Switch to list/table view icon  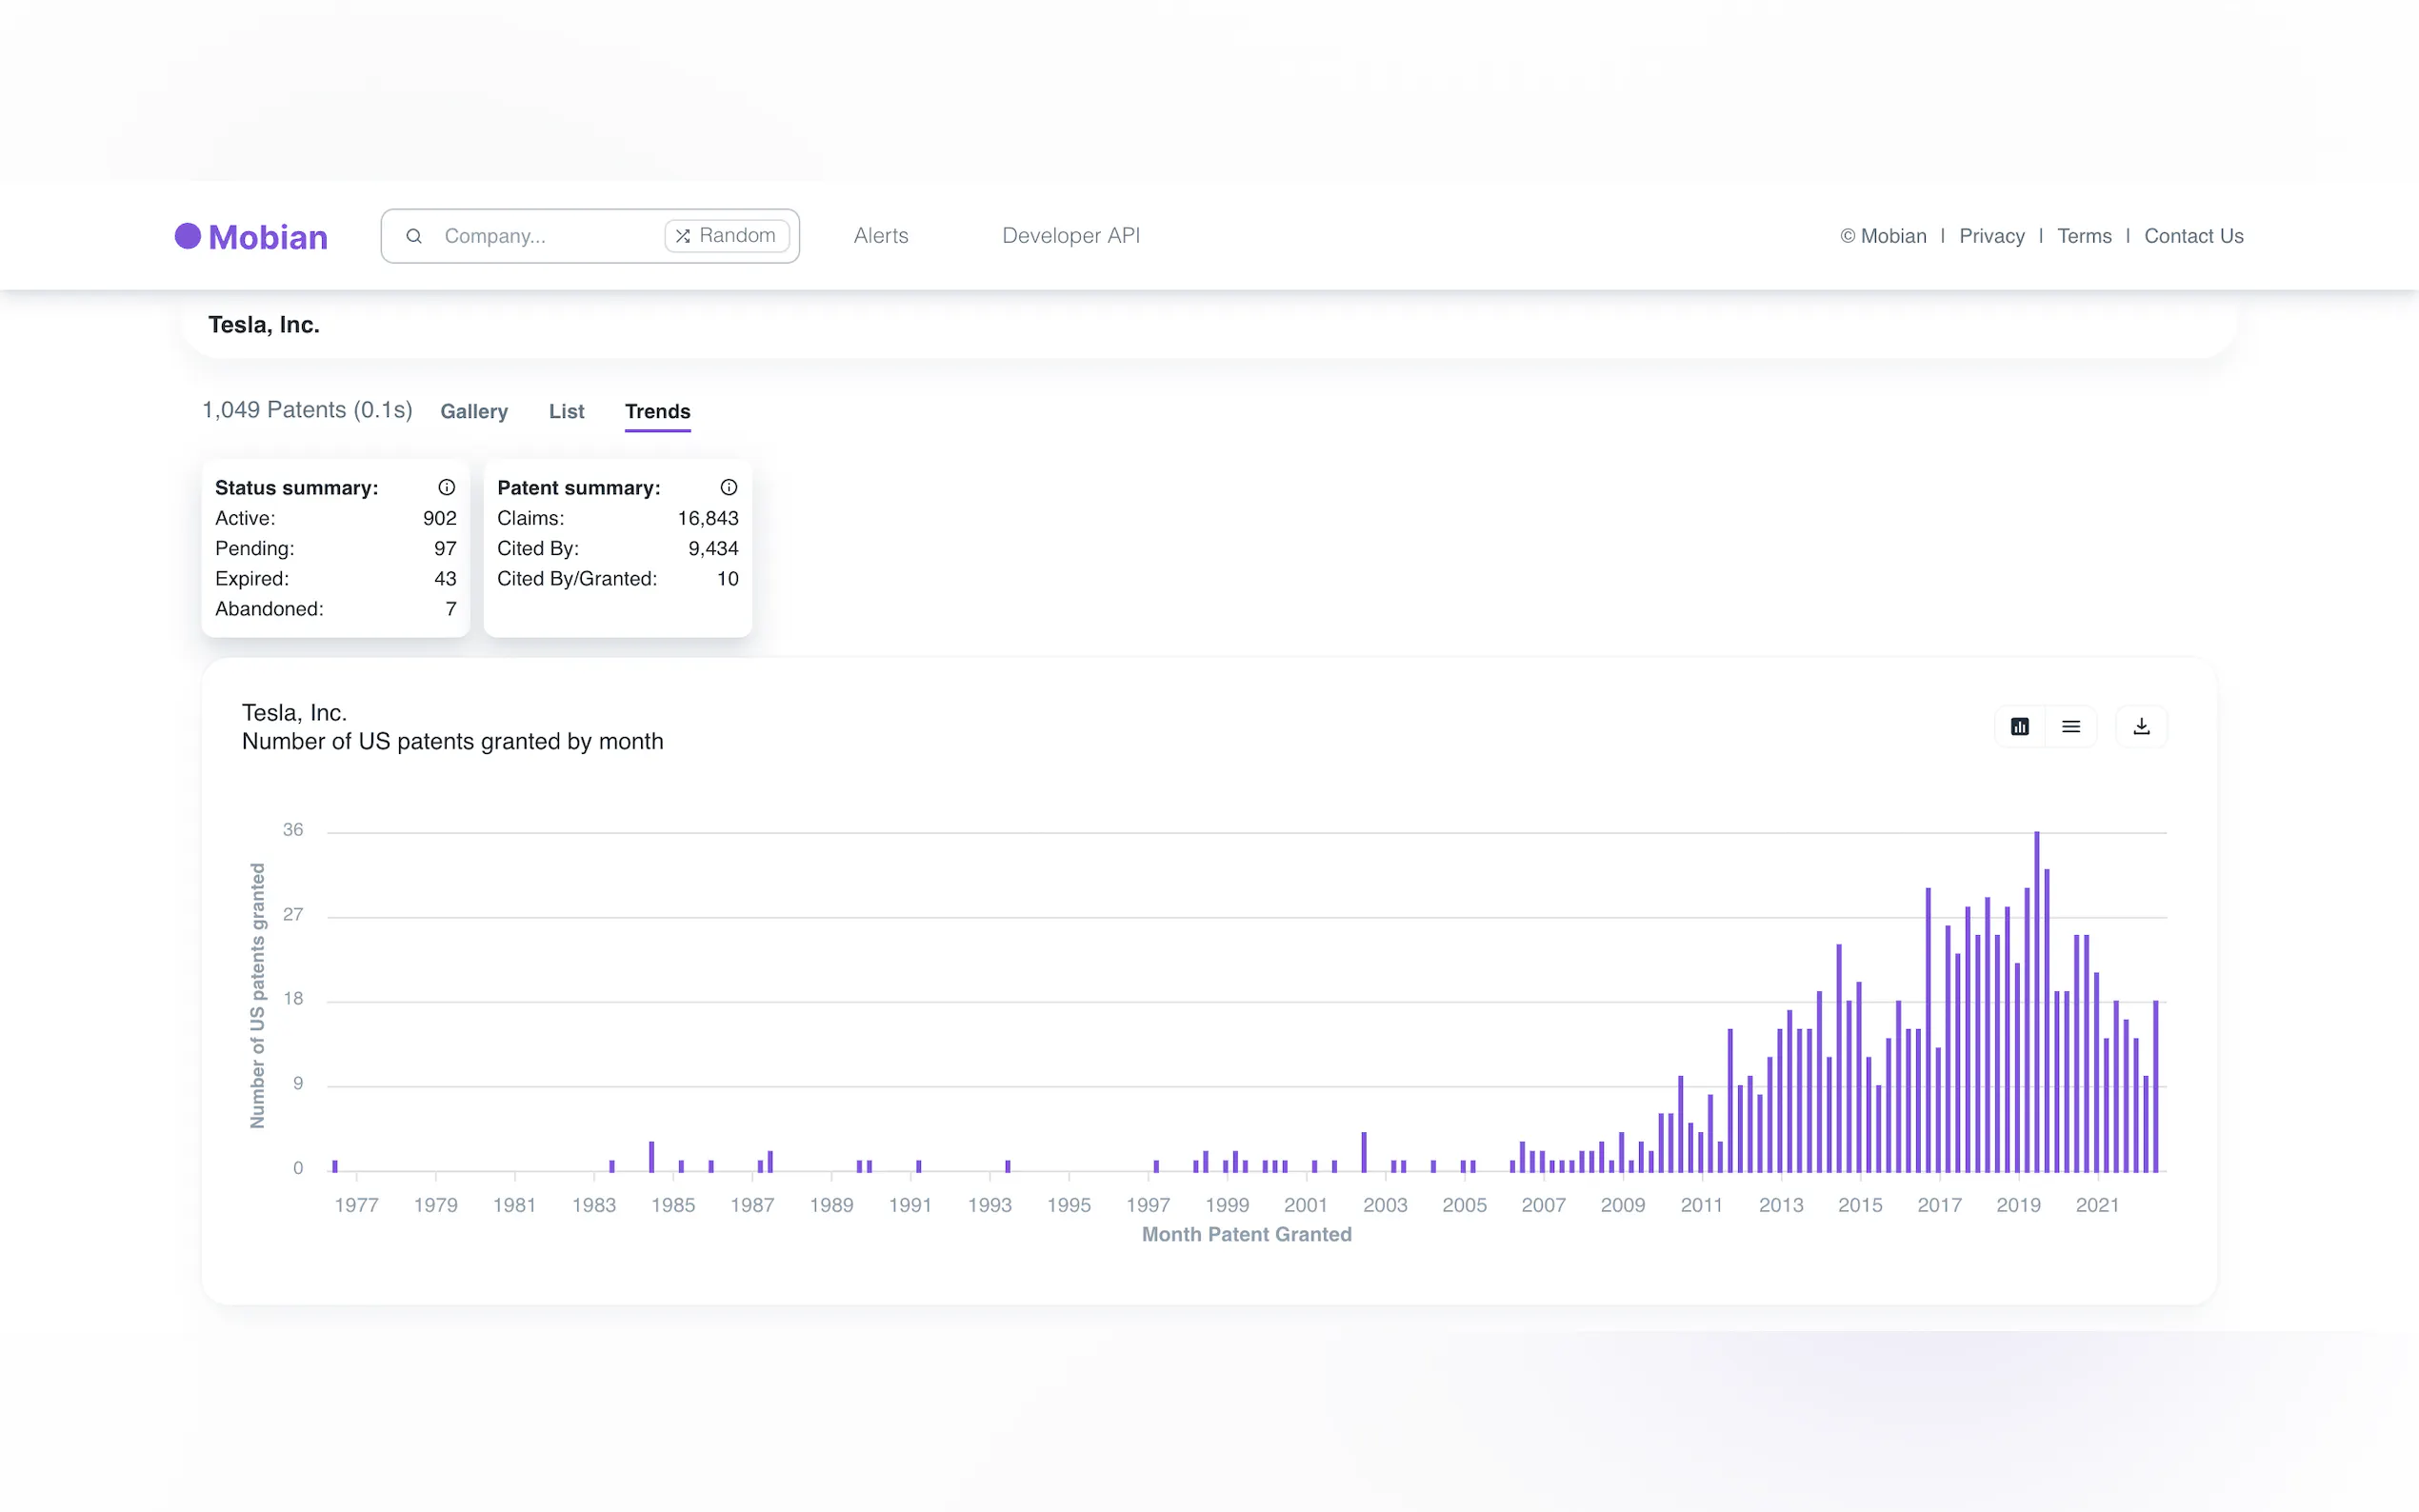click(x=2071, y=727)
